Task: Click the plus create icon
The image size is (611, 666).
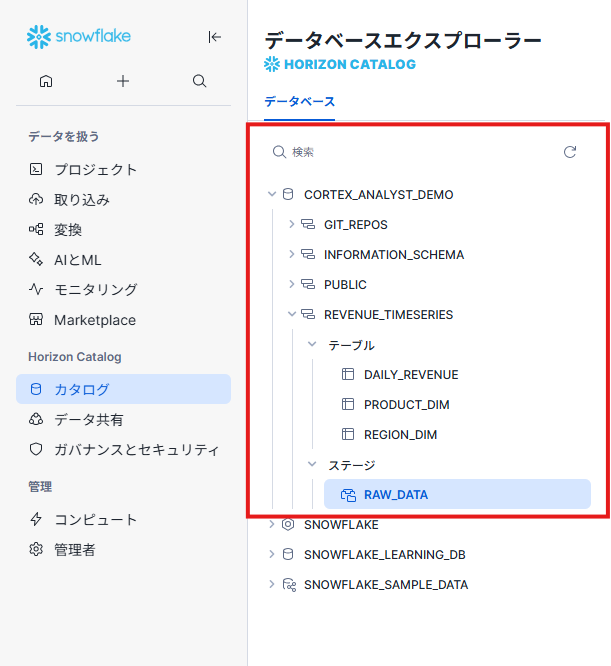Action: coord(123,81)
